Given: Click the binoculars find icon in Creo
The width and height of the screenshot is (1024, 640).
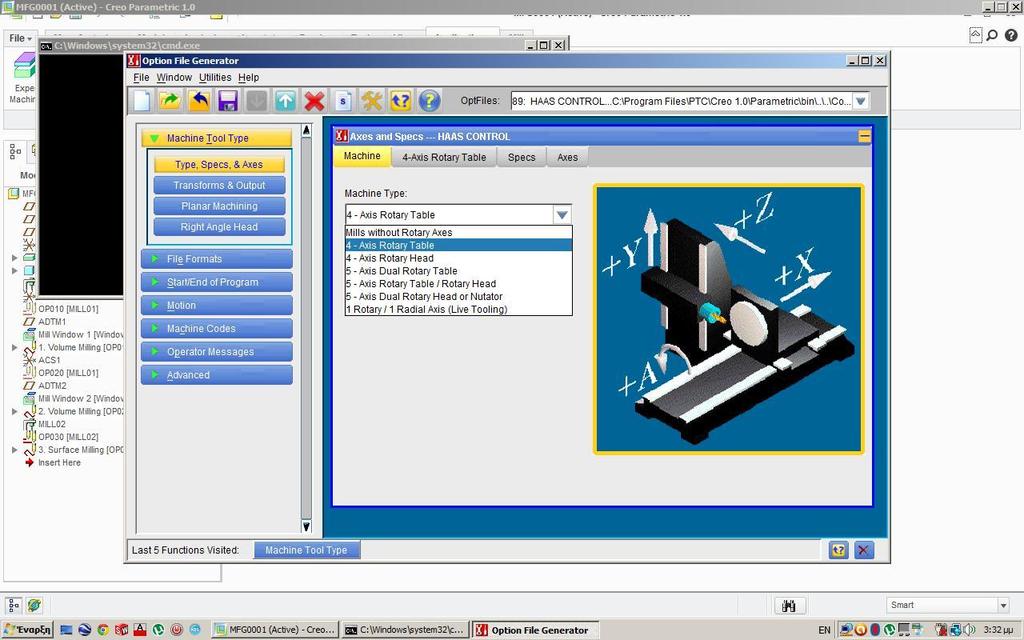Looking at the screenshot, I should [x=789, y=605].
